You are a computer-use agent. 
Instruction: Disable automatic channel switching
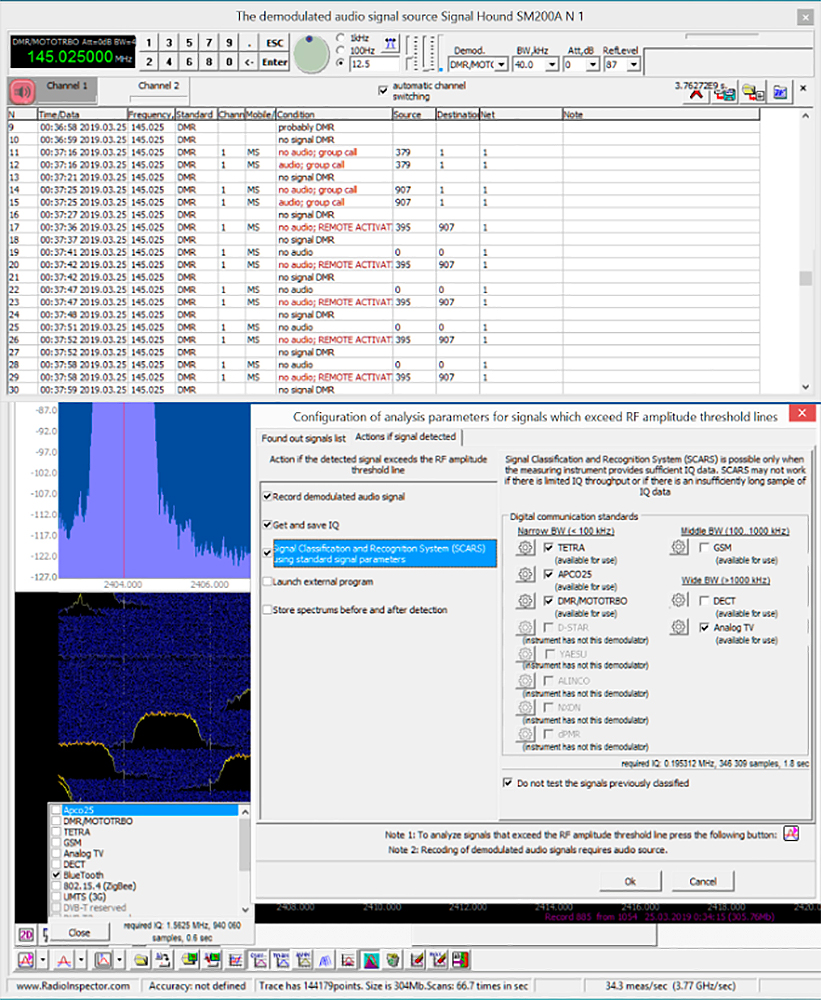tap(383, 88)
